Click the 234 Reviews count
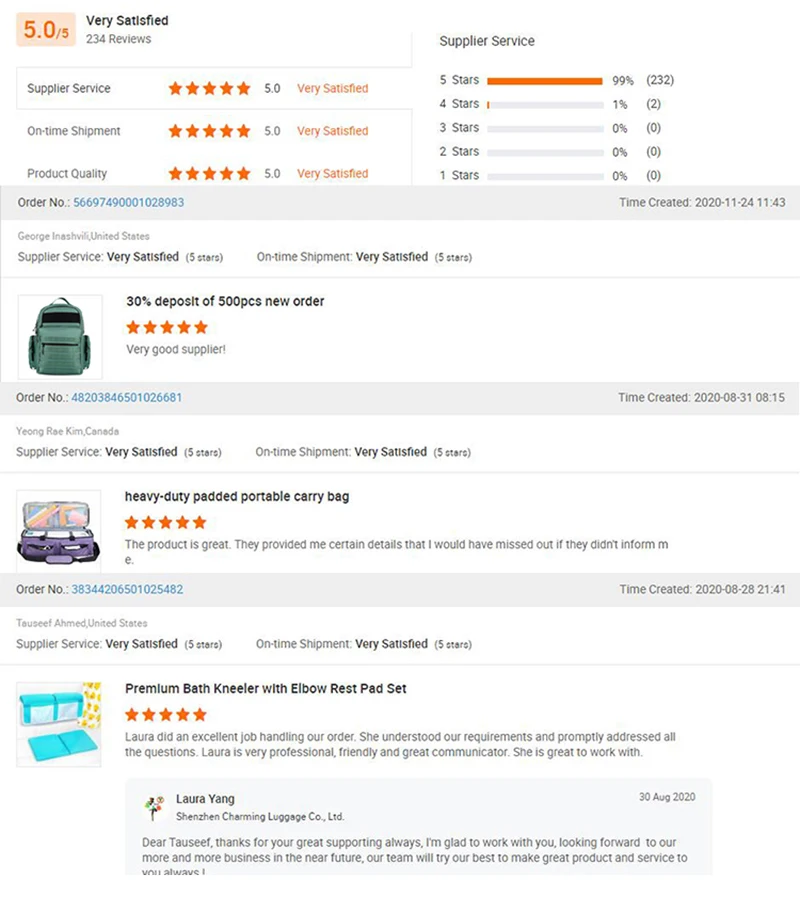This screenshot has height=907, width=800. (118, 39)
